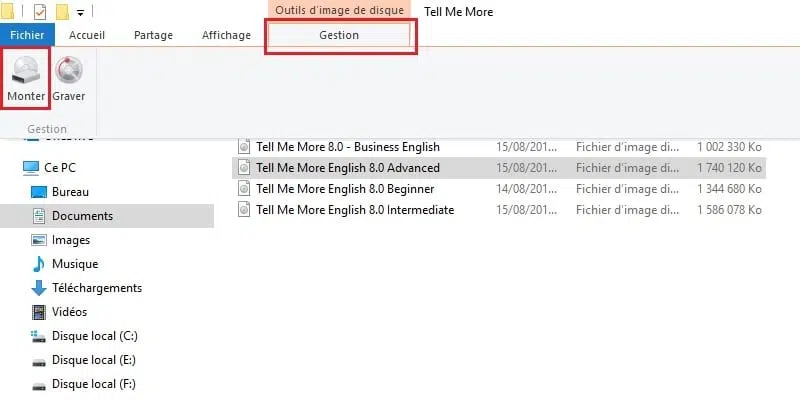Switch to the Affichage ribbon tab
The height and width of the screenshot is (403, 800).
[227, 35]
